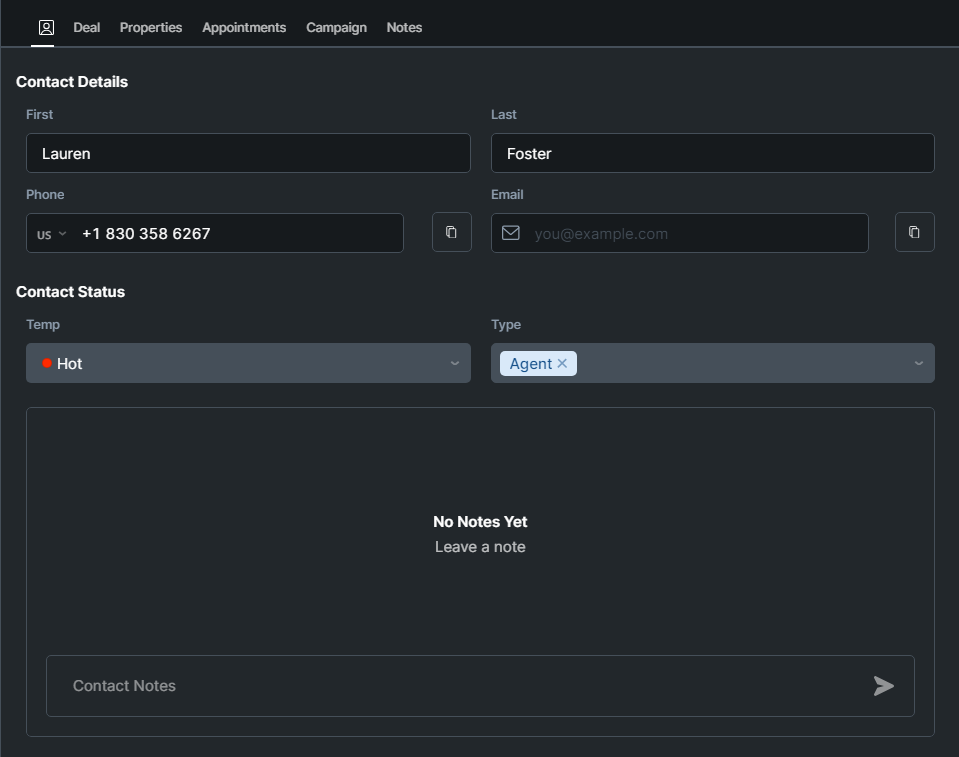Go to the Appointments tab

coord(244,28)
